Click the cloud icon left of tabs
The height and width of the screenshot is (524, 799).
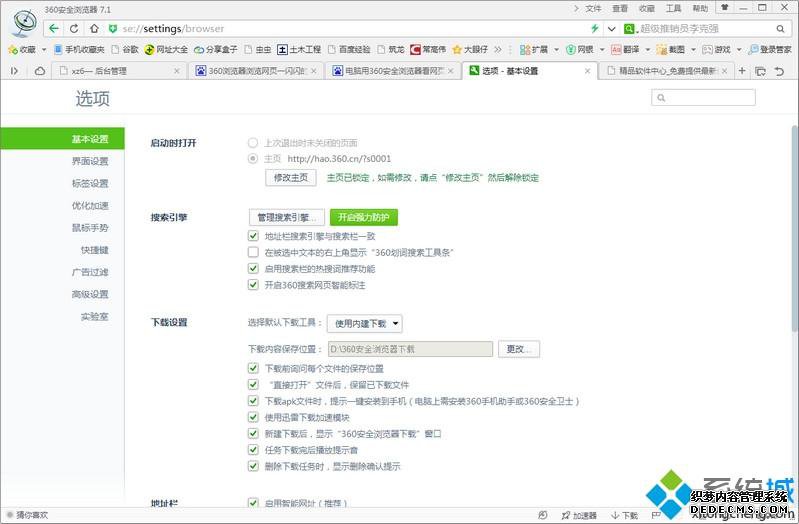click(x=40, y=71)
